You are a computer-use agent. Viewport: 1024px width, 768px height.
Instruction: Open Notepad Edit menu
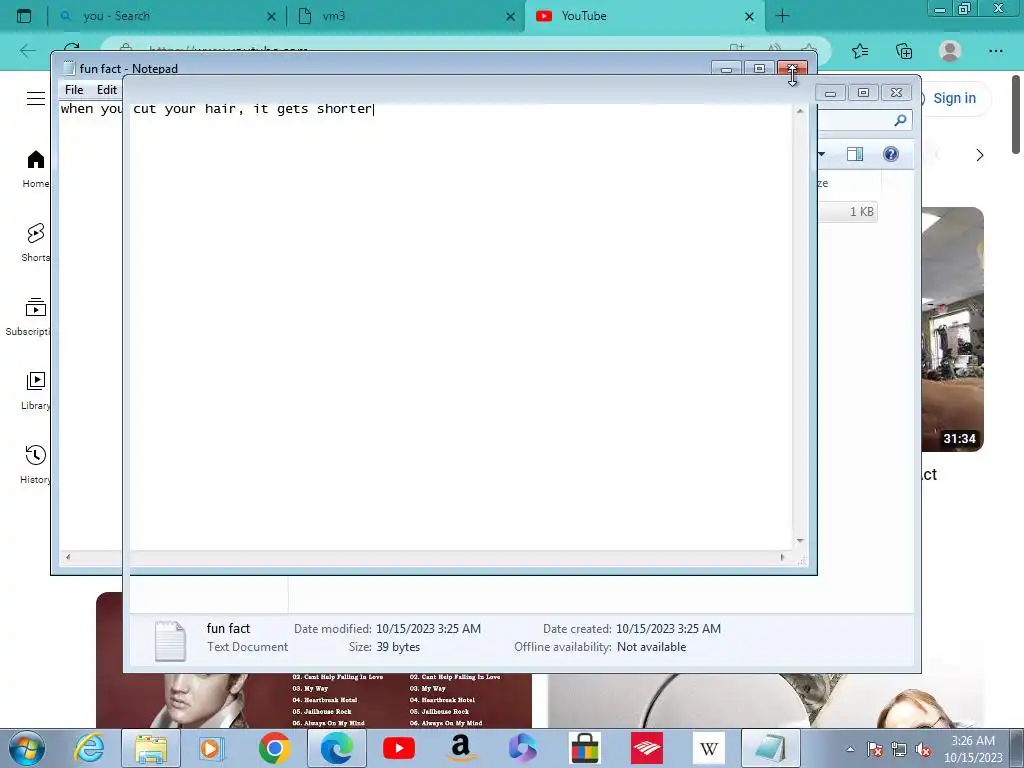pyautogui.click(x=106, y=90)
